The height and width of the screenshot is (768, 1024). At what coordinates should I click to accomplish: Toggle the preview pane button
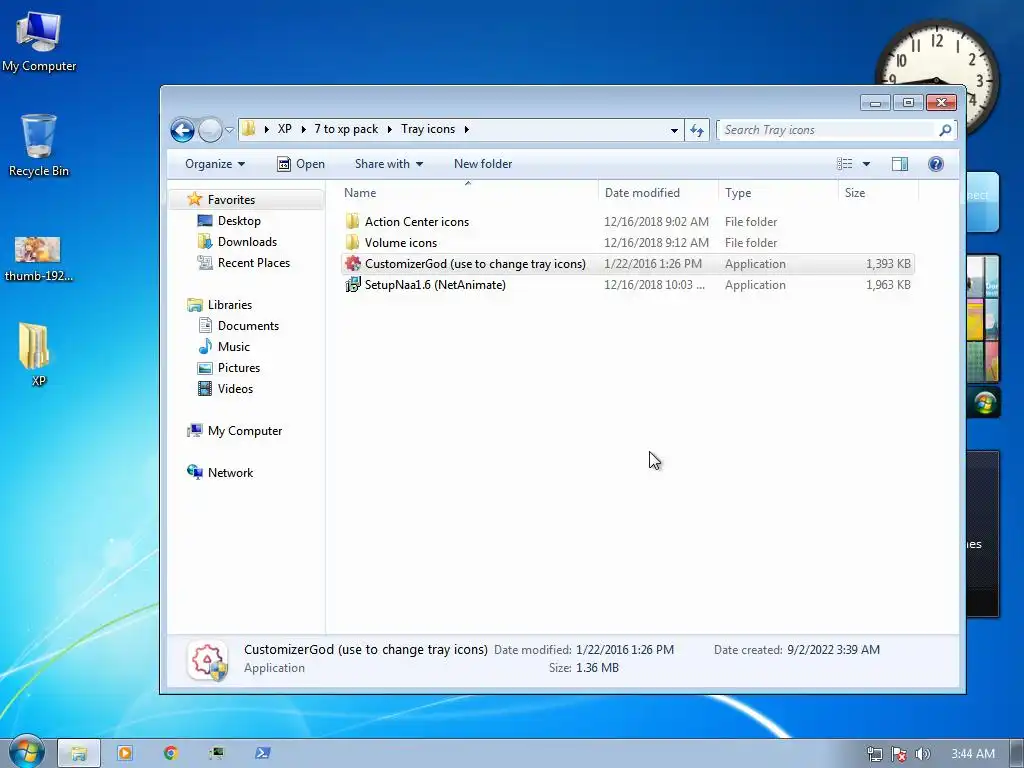(900, 164)
